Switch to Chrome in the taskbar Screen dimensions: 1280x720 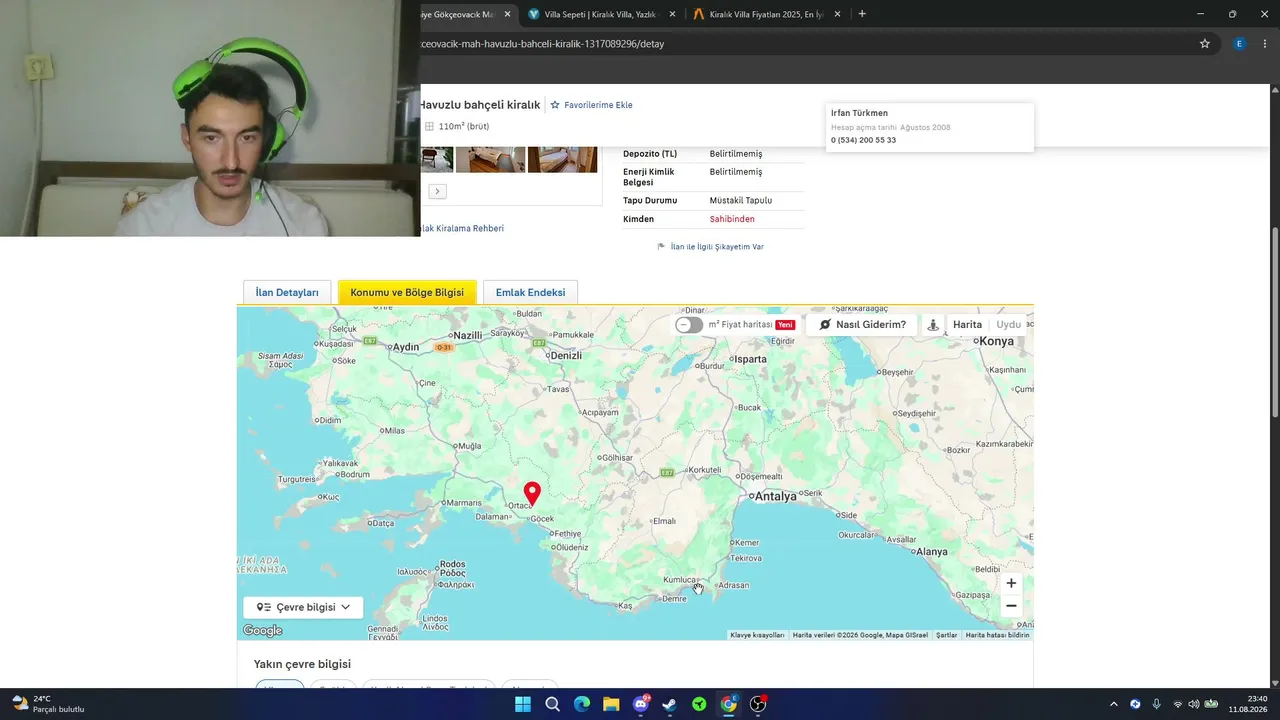[x=729, y=704]
